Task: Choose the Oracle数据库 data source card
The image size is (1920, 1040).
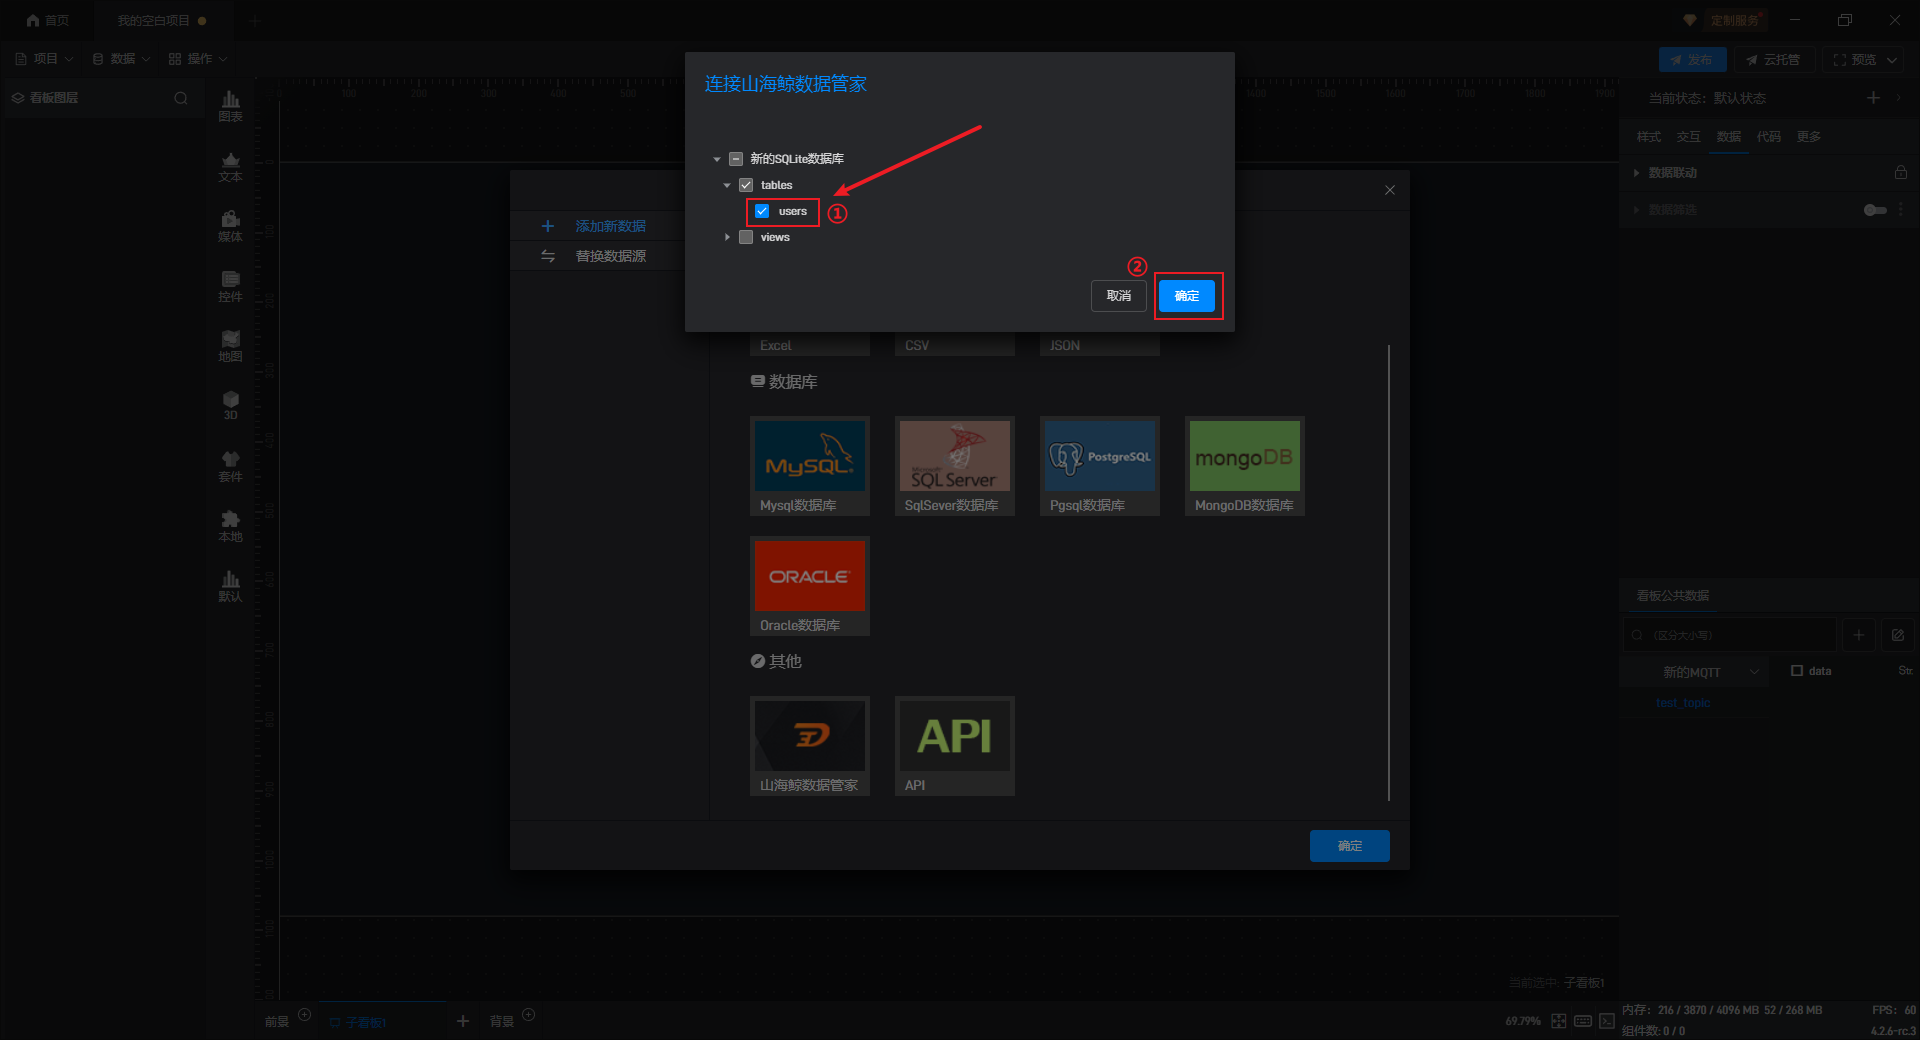Action: 810,586
